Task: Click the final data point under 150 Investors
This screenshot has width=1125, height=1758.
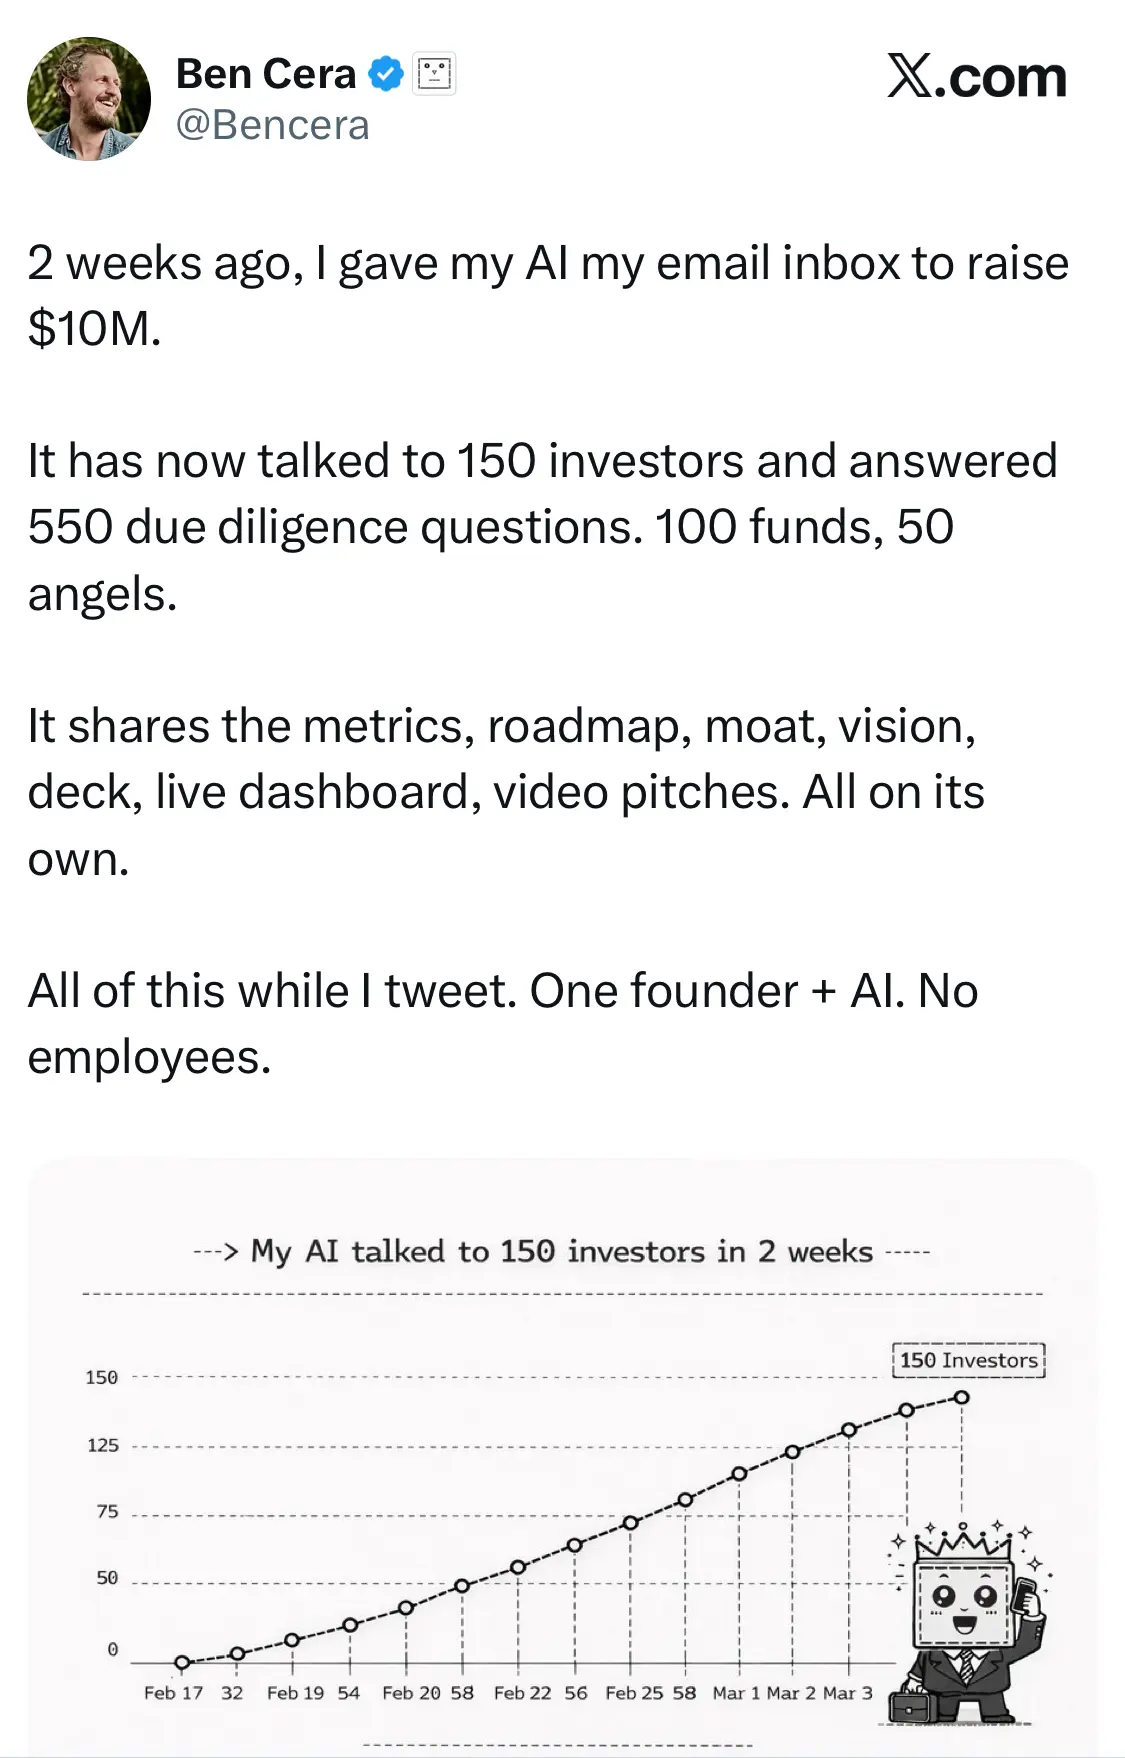Action: click(961, 1397)
